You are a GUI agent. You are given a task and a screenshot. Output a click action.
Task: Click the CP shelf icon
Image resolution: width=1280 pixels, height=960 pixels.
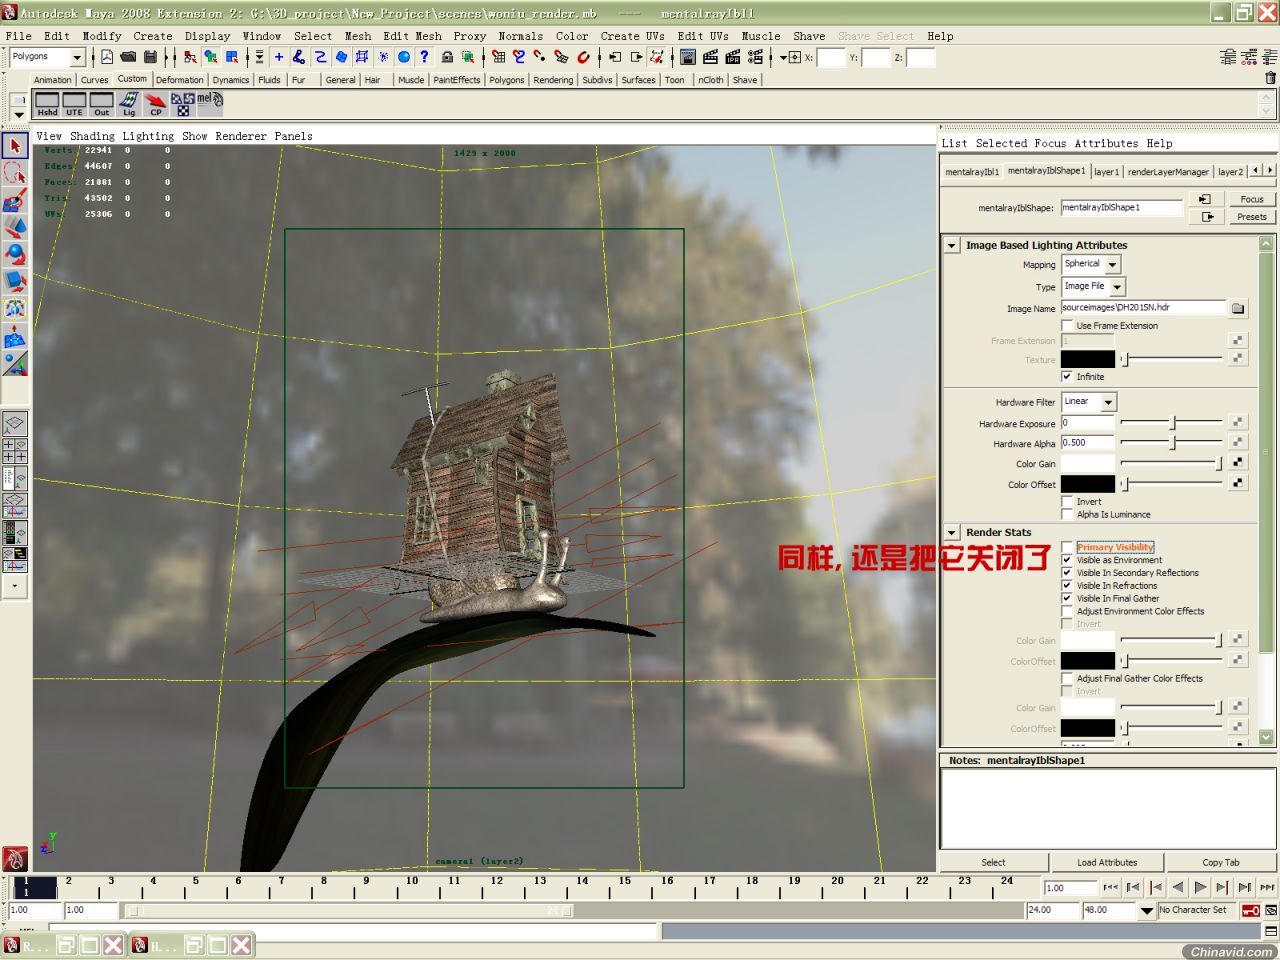[155, 103]
